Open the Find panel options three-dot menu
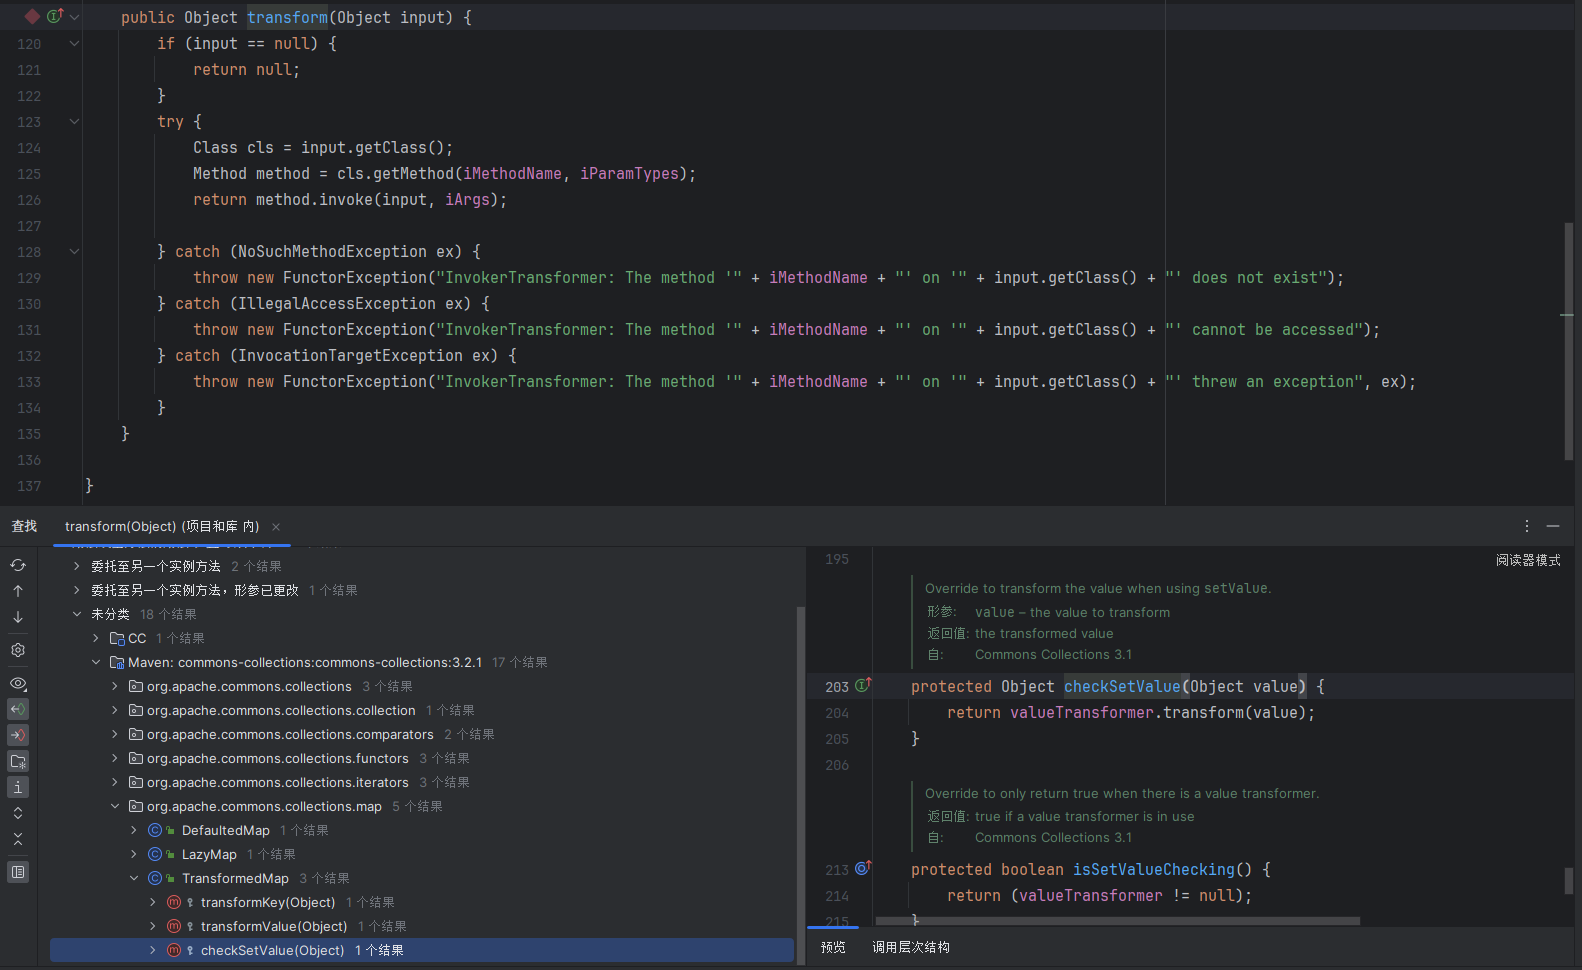Image resolution: width=1582 pixels, height=970 pixels. pyautogui.click(x=1527, y=526)
